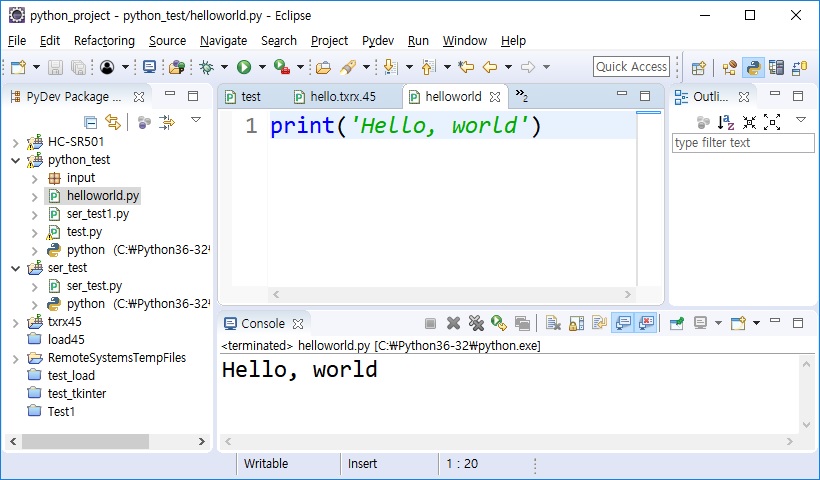Image resolution: width=820 pixels, height=480 pixels.
Task: Expand the RemoteSystemsTempFiles folder
Action: pos(15,359)
